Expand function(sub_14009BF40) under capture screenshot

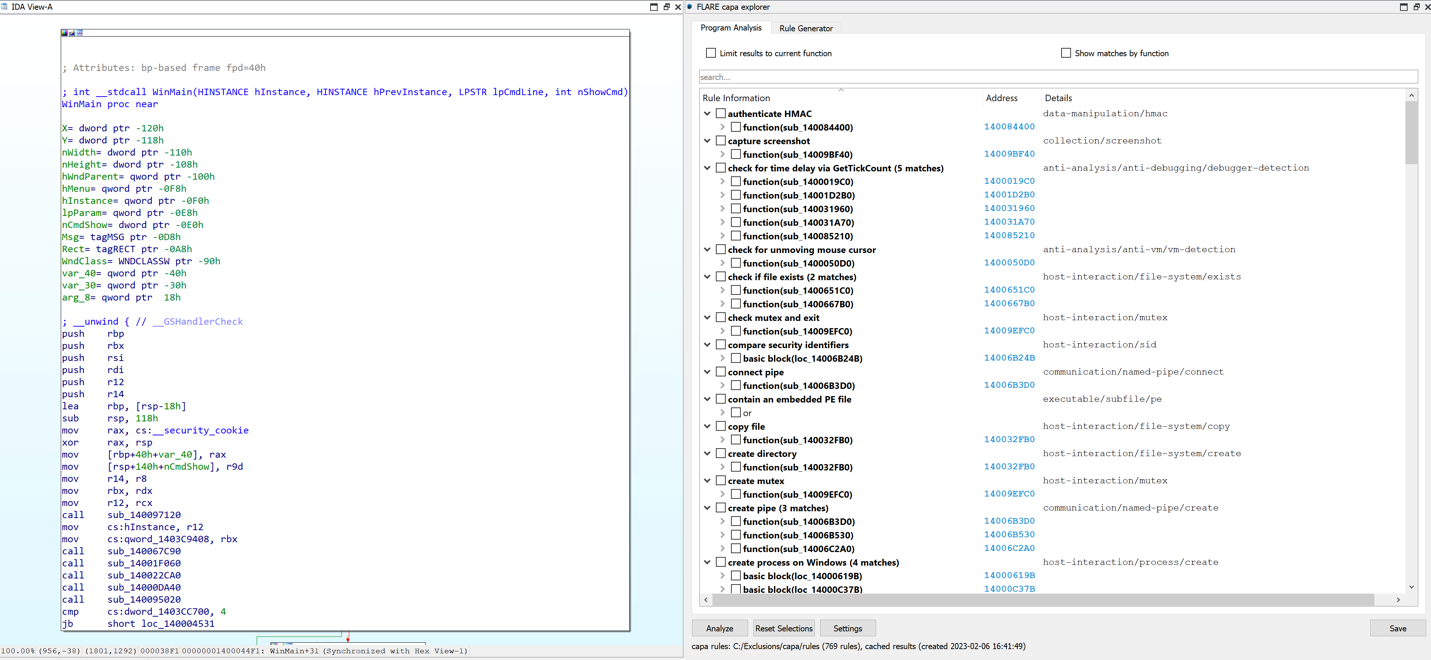coord(724,153)
